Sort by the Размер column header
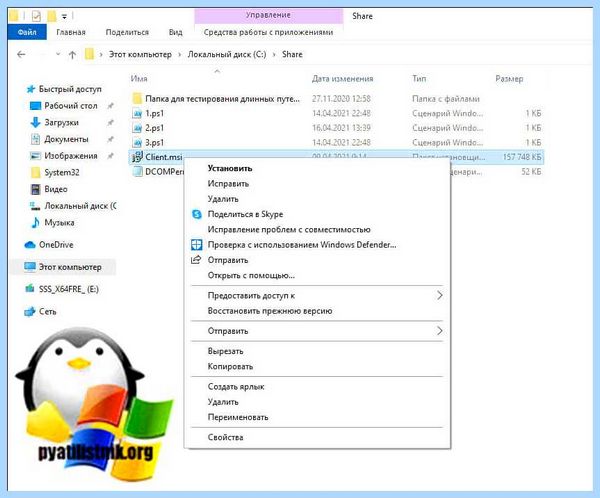This screenshot has width=600, height=498. (509, 78)
